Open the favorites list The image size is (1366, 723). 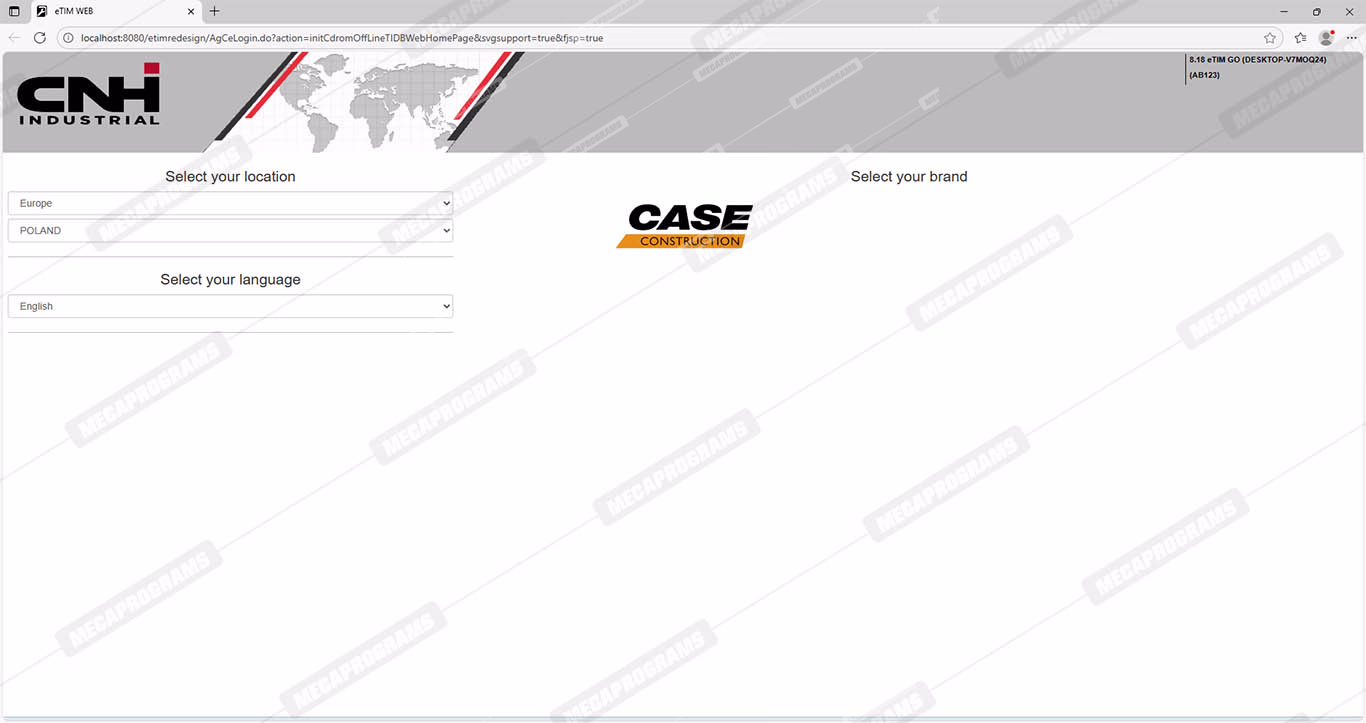(x=1300, y=38)
